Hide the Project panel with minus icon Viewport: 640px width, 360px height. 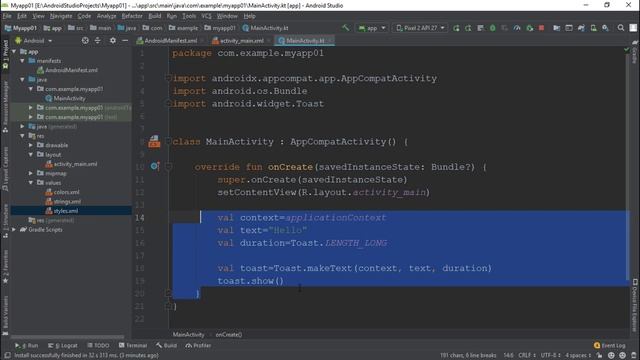coord(125,40)
